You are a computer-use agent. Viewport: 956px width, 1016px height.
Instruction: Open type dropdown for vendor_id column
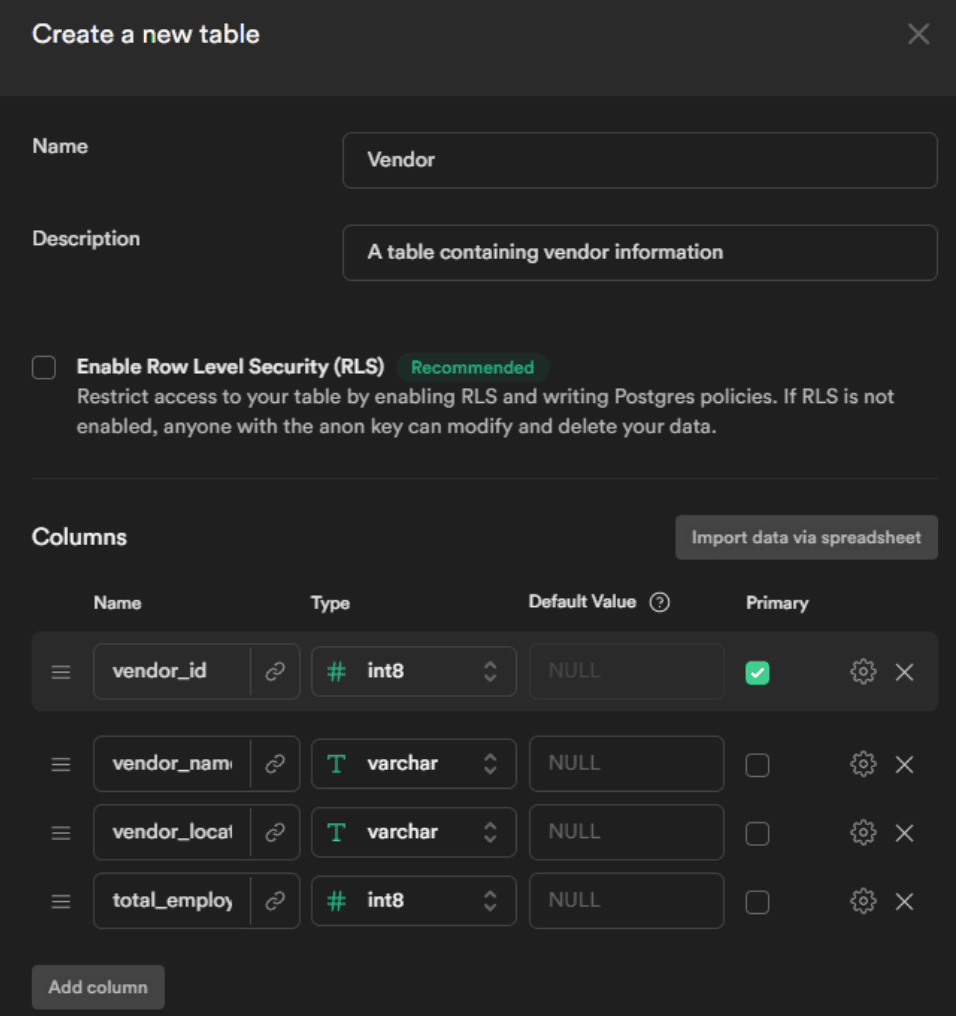(x=413, y=671)
